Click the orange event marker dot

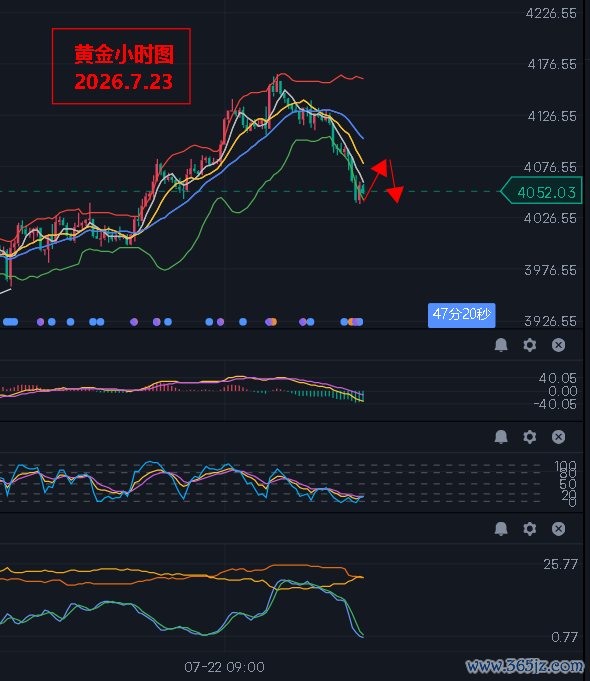tap(273, 322)
